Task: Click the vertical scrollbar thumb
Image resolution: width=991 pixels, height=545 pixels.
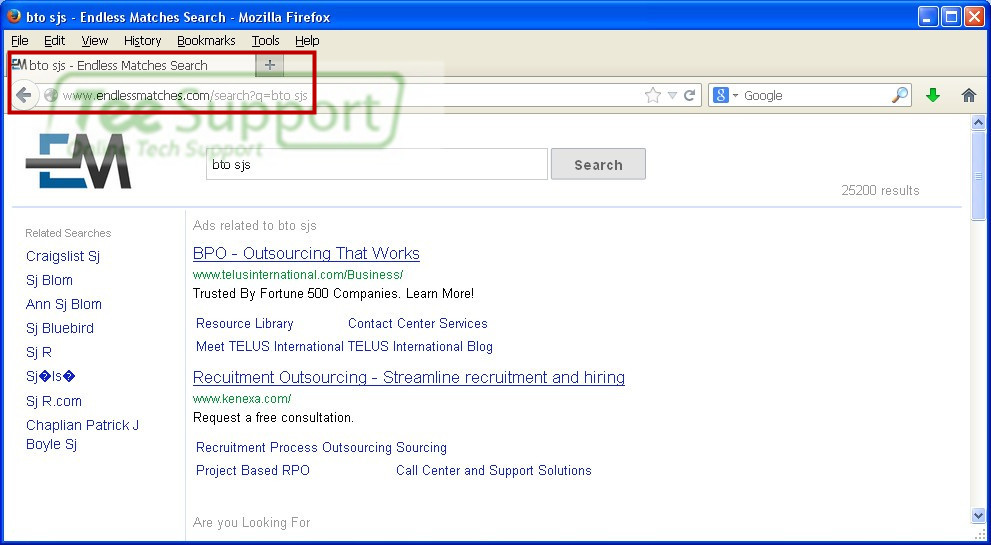Action: [x=978, y=176]
